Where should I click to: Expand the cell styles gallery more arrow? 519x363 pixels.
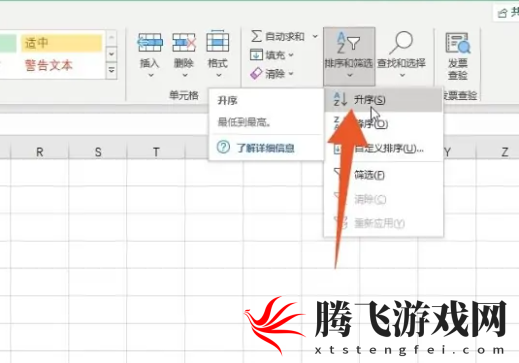pyautogui.click(x=112, y=70)
